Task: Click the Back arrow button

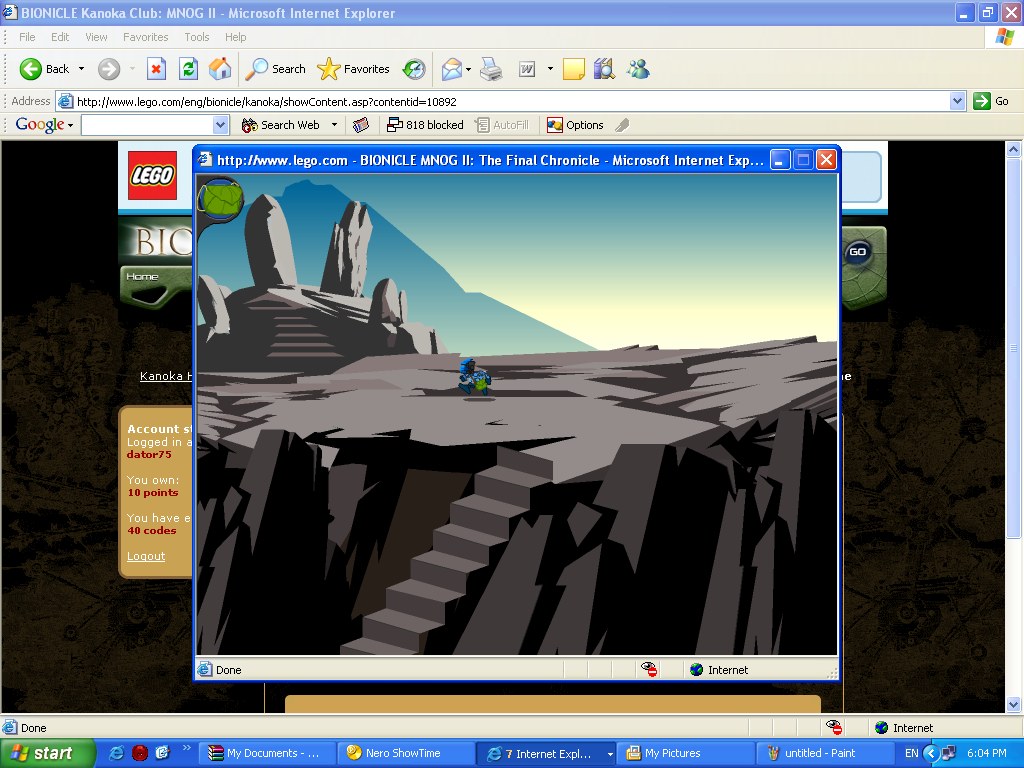Action: pos(44,69)
